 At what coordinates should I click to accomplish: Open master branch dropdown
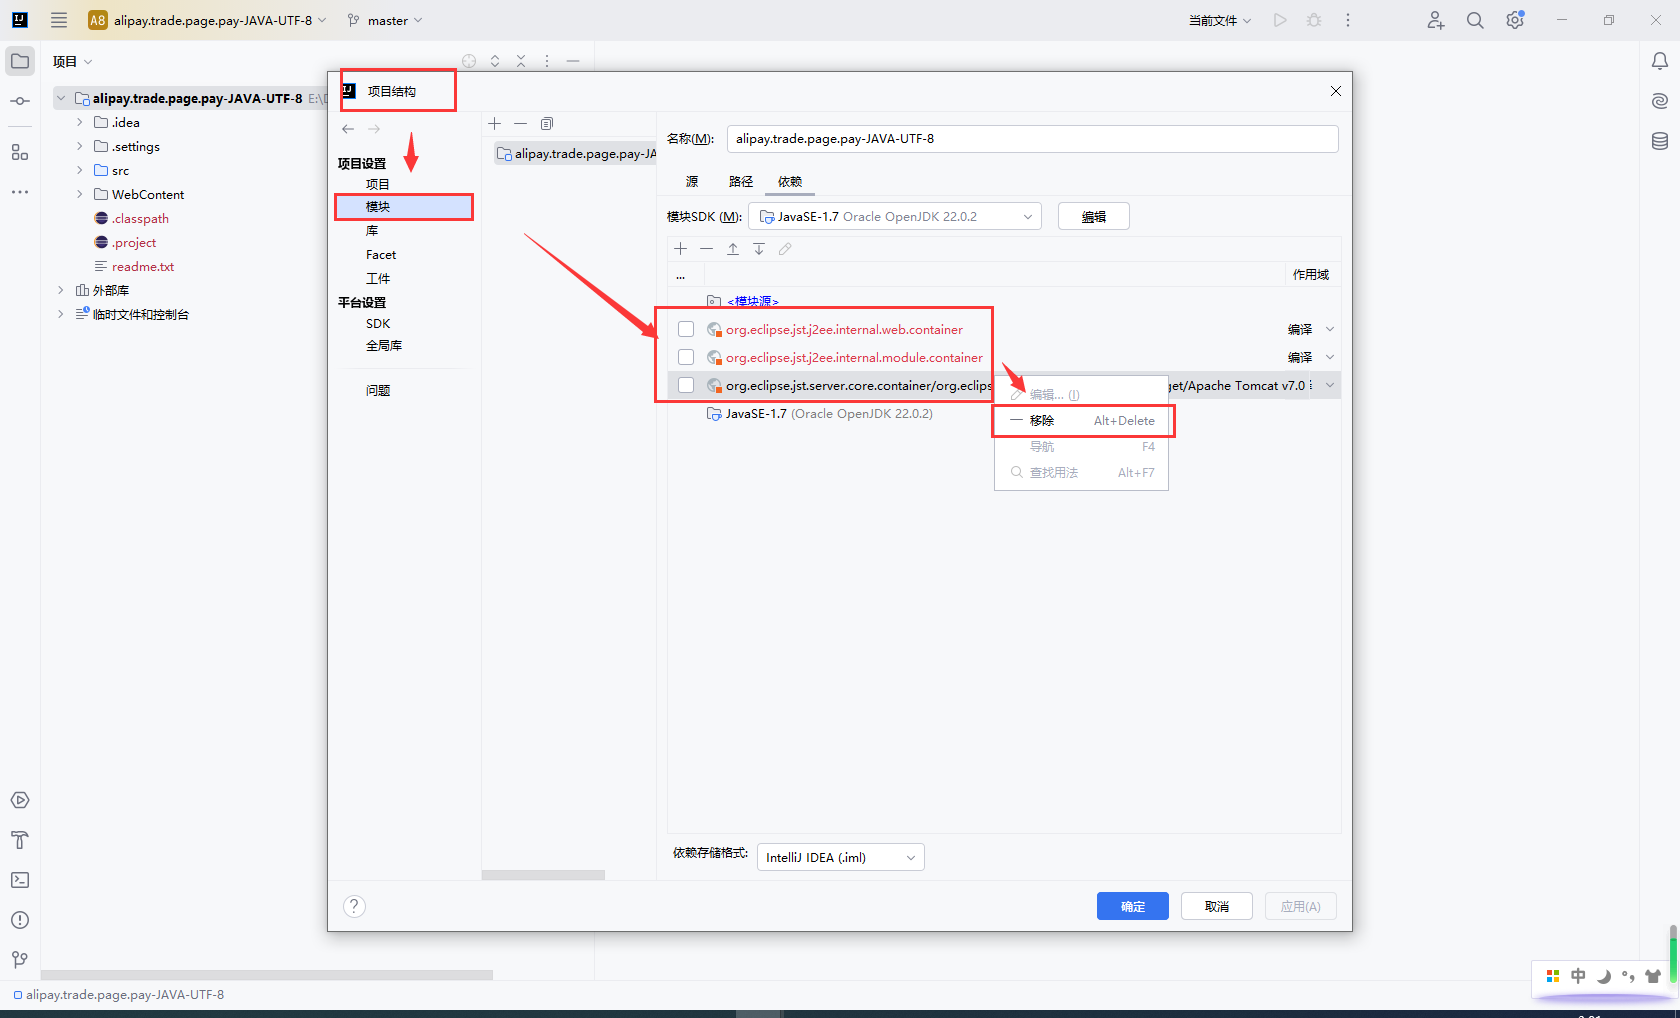385,20
